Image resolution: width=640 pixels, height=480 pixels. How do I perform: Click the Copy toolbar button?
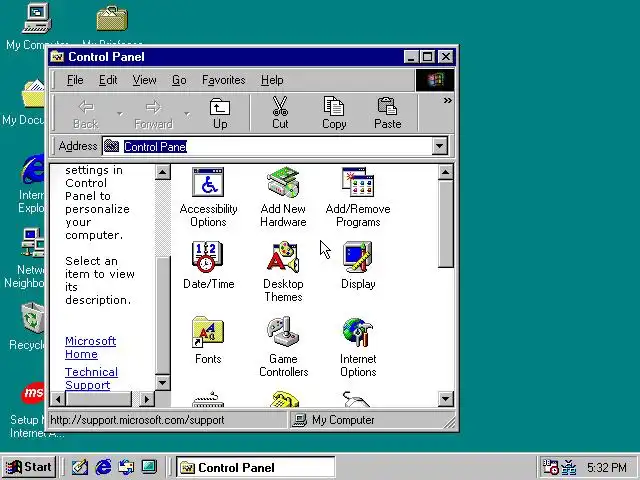tap(334, 113)
